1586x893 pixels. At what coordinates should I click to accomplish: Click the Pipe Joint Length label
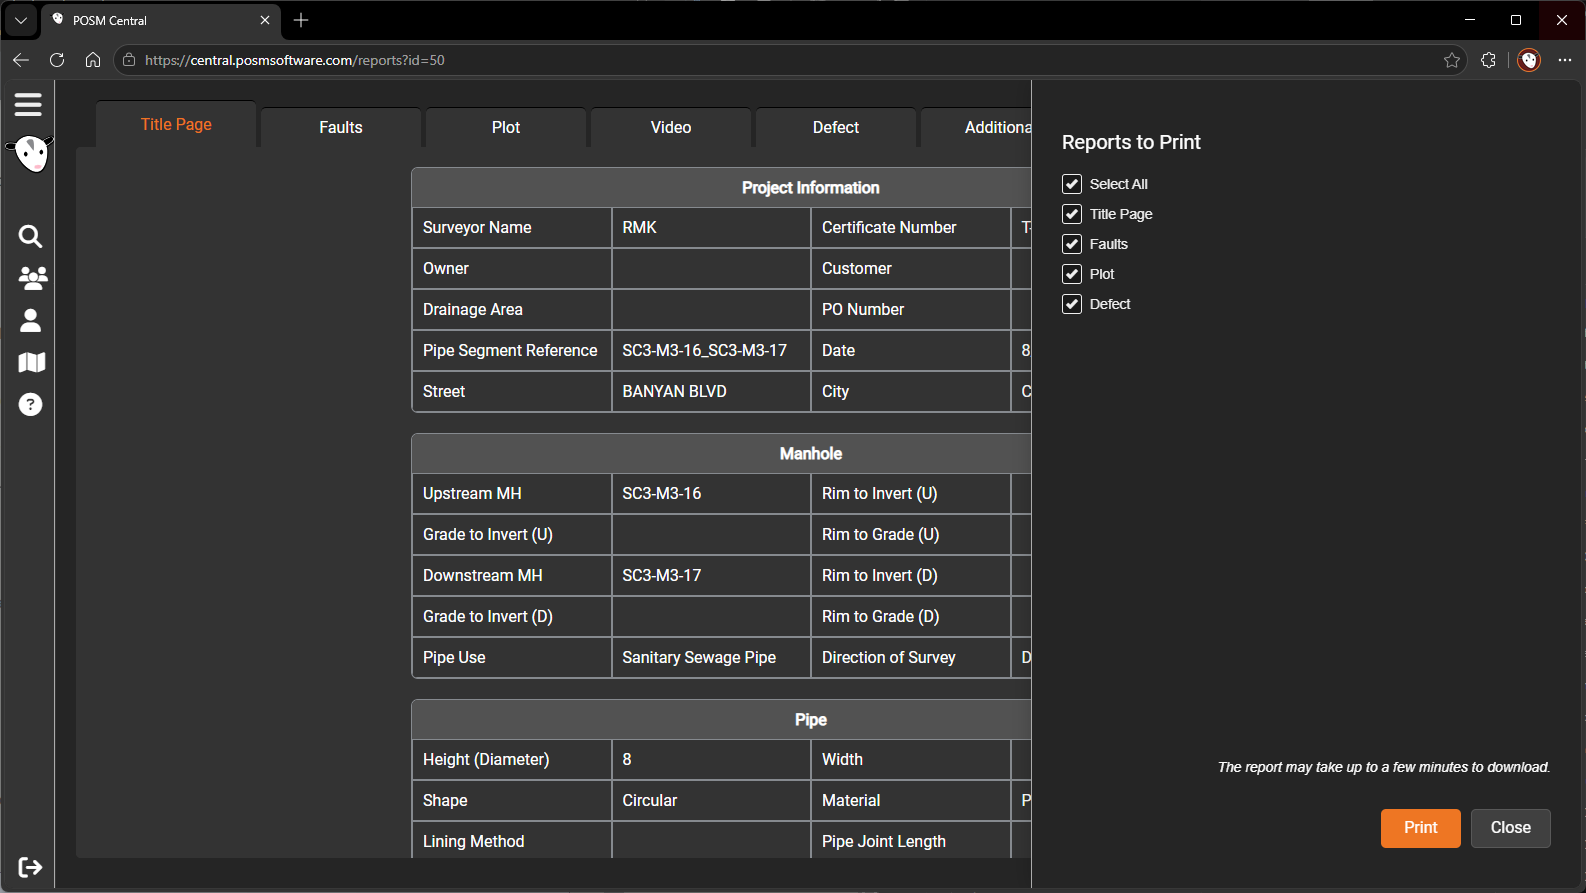point(884,841)
